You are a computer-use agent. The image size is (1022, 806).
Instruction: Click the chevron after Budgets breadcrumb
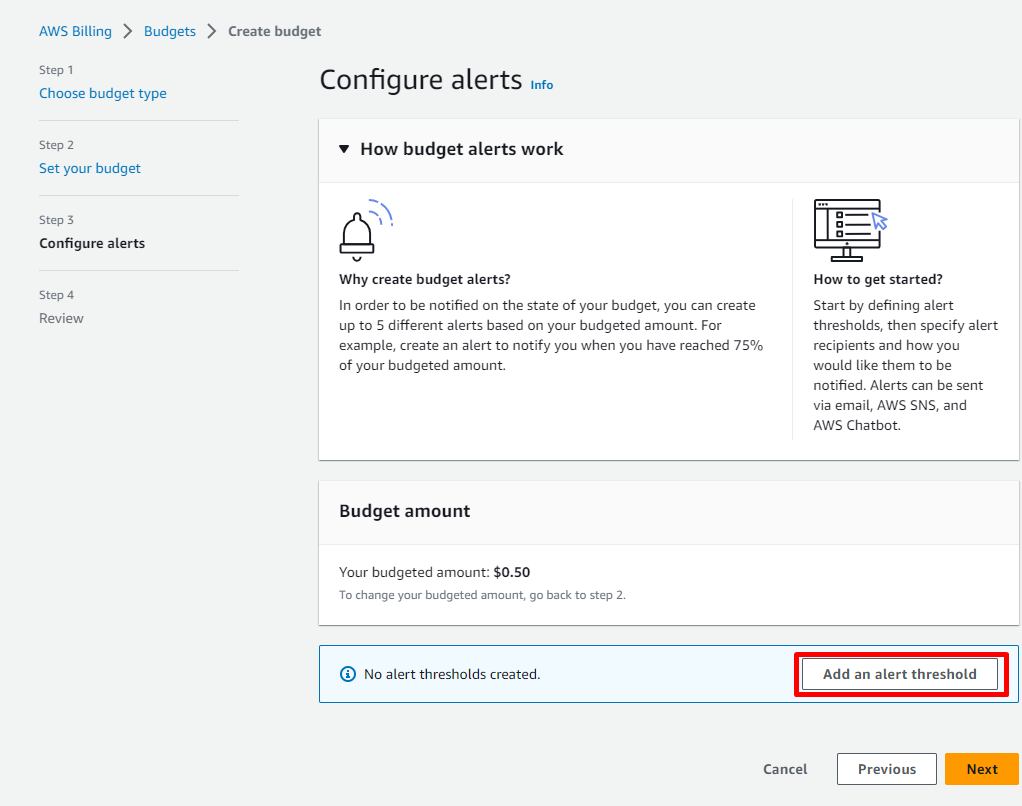212,31
